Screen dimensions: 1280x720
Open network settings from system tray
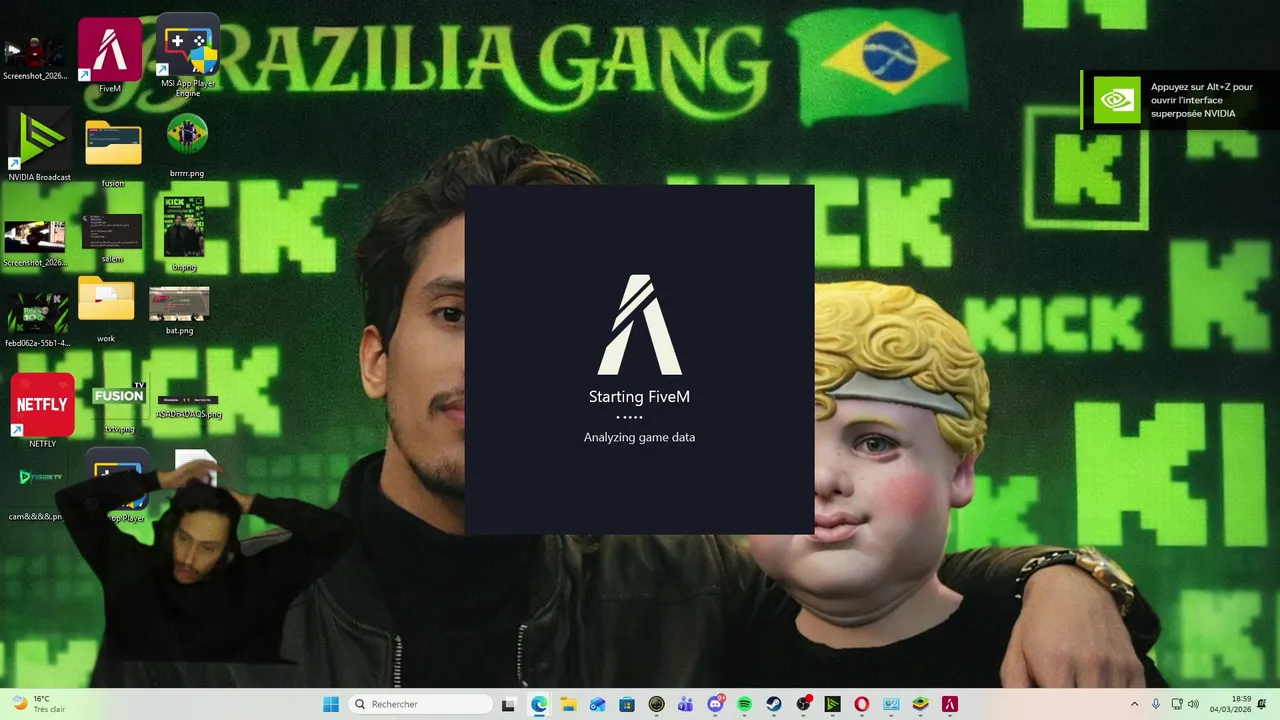click(1176, 704)
